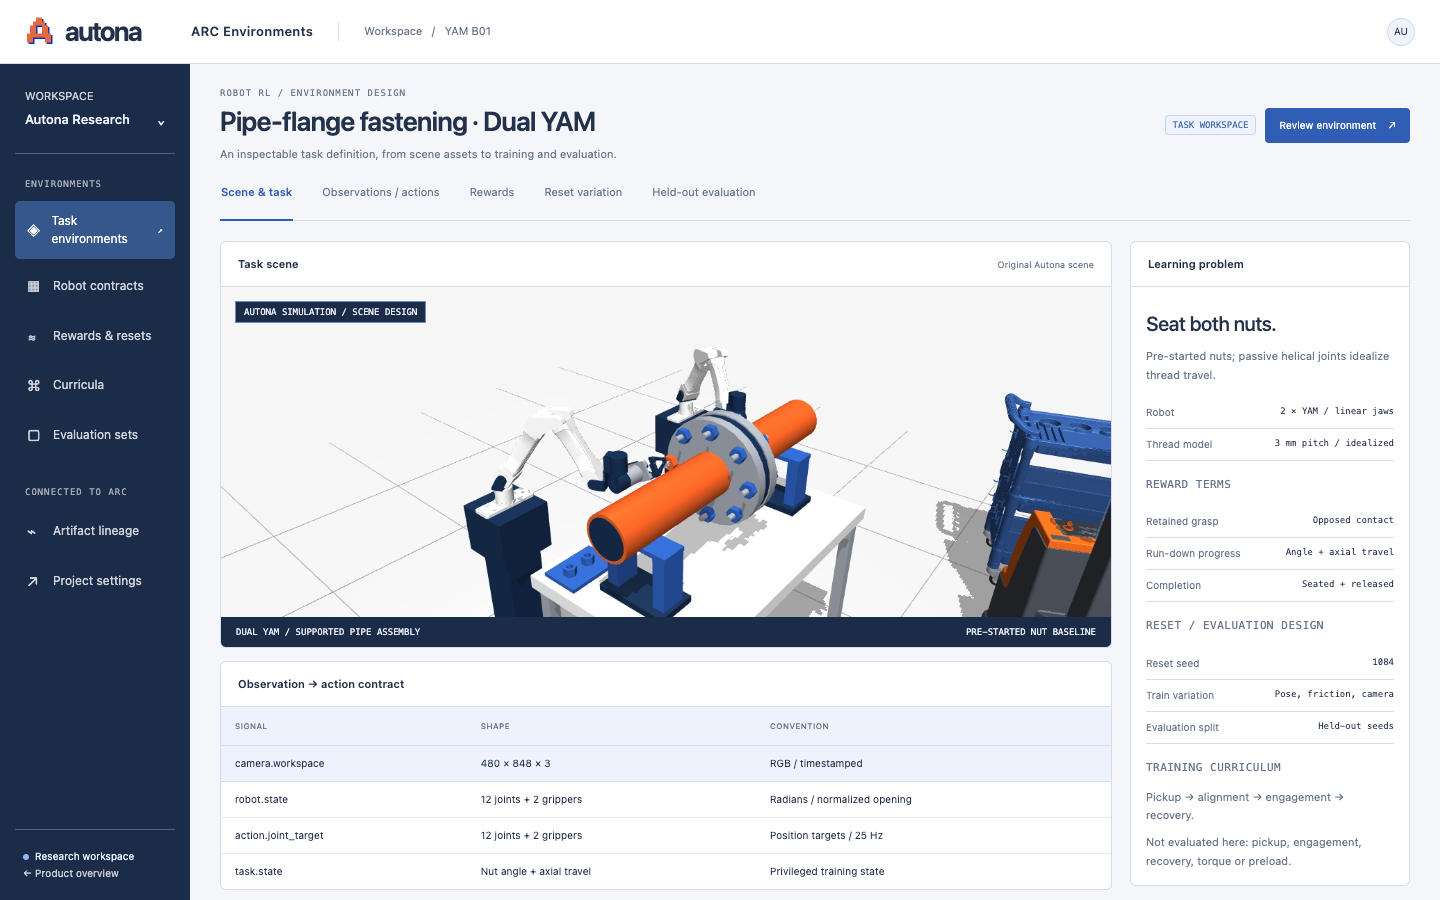
Task: Select Task environments in sidebar
Action: pos(95,230)
